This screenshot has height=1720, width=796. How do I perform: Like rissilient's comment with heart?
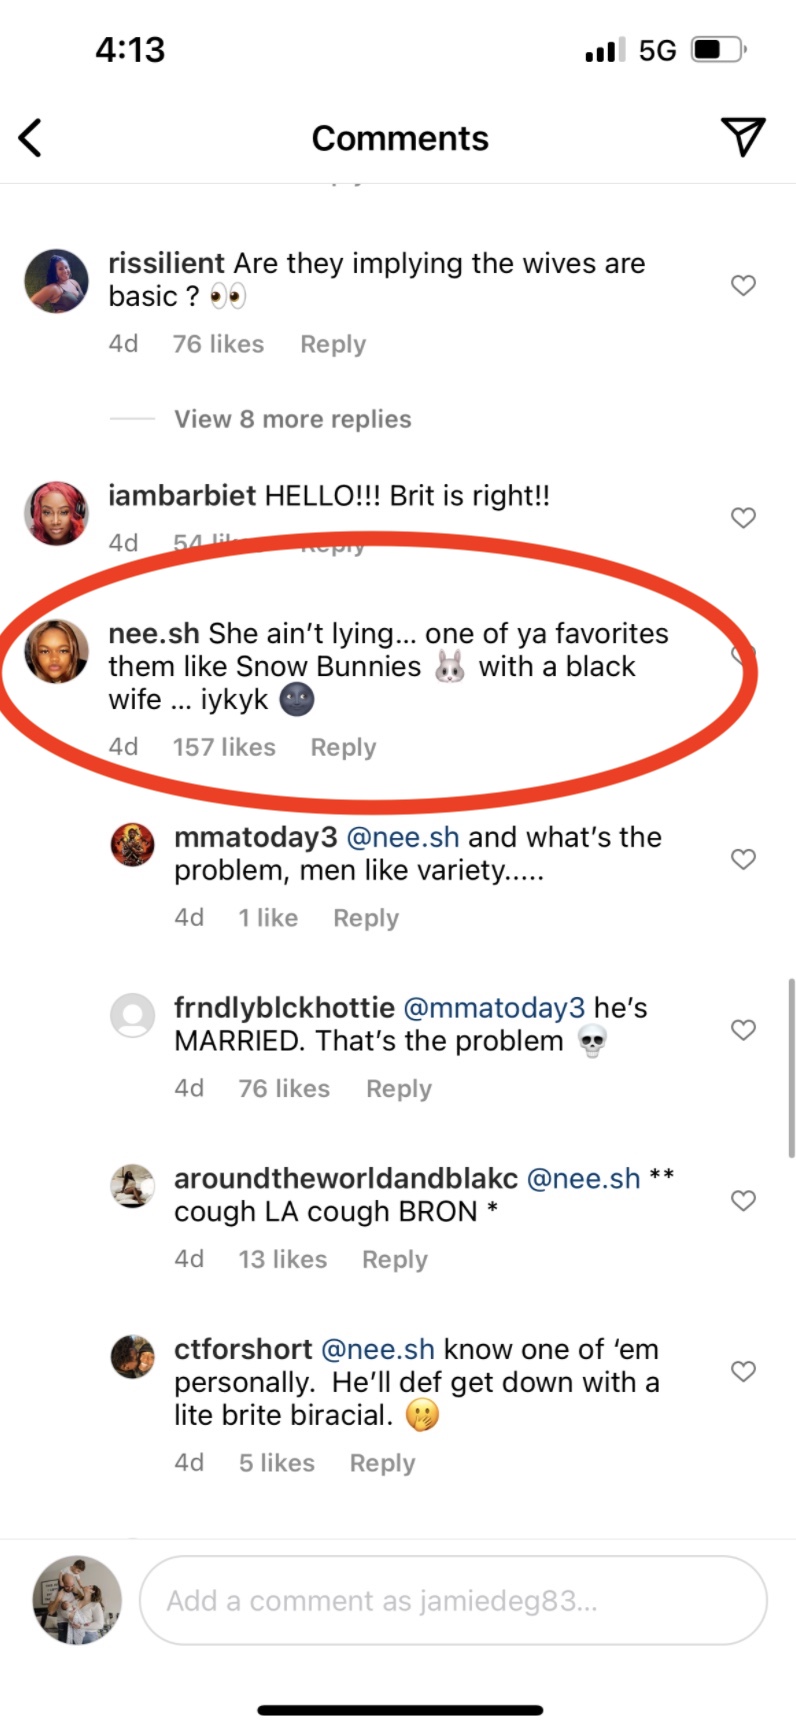743,286
